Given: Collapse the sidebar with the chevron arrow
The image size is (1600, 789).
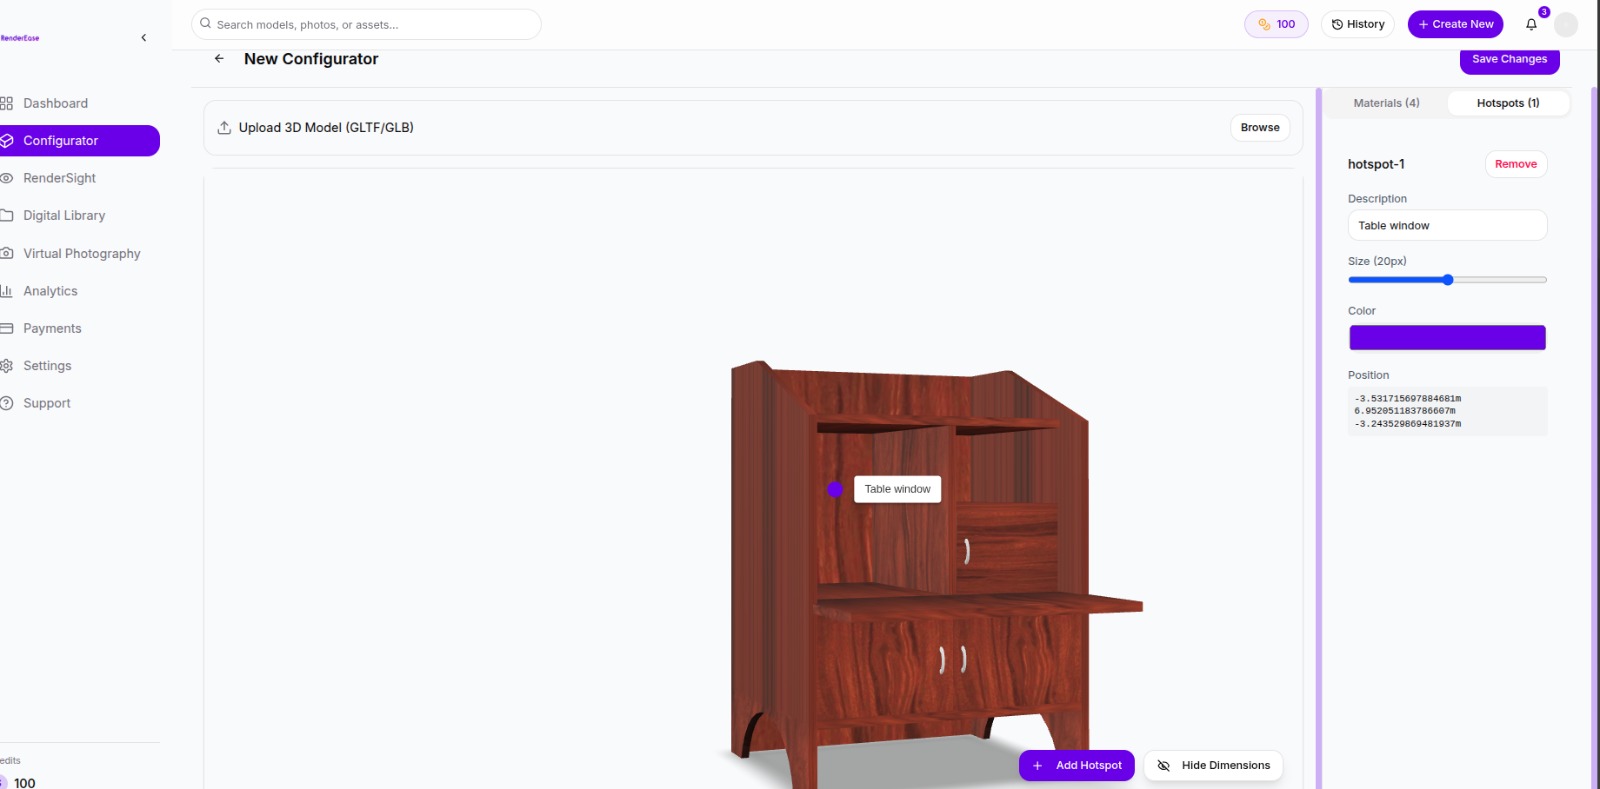Looking at the screenshot, I should [x=144, y=38].
